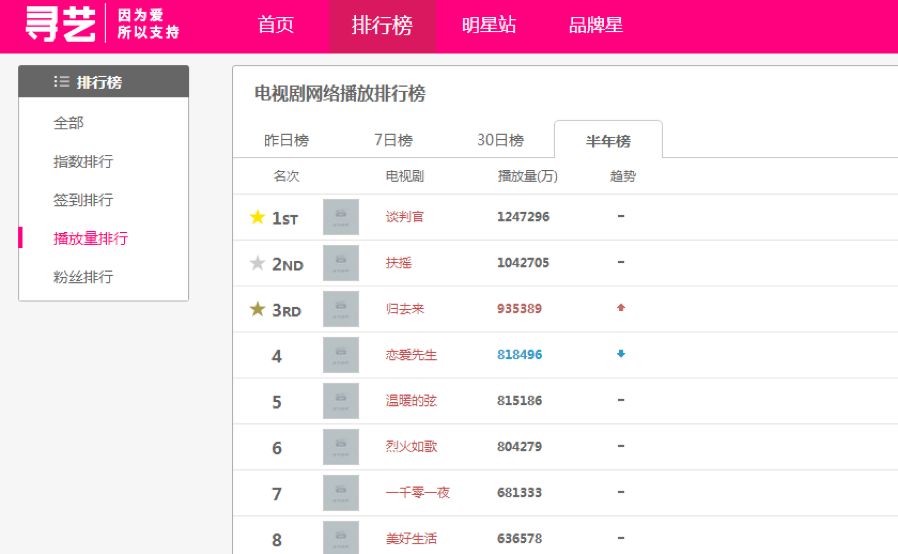Click the gold star for 1ST
The height and width of the screenshot is (554, 898).
tap(257, 217)
